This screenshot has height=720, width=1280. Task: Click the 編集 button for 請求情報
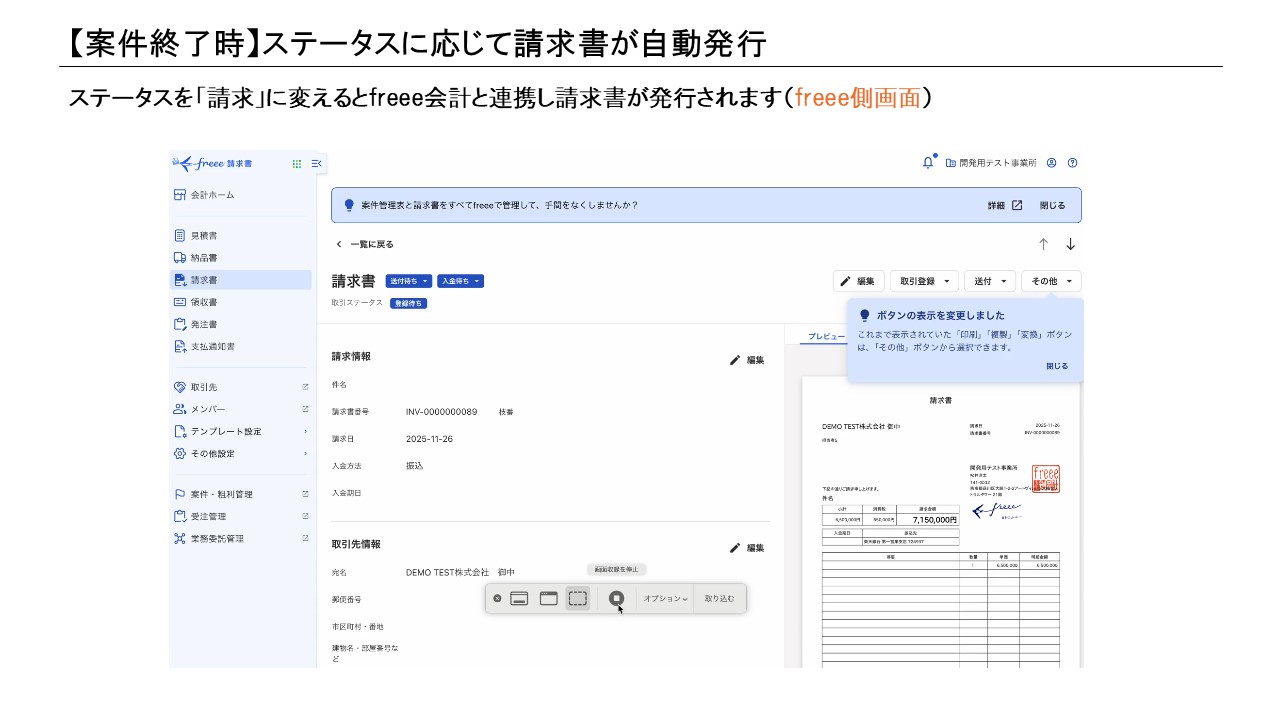747,360
